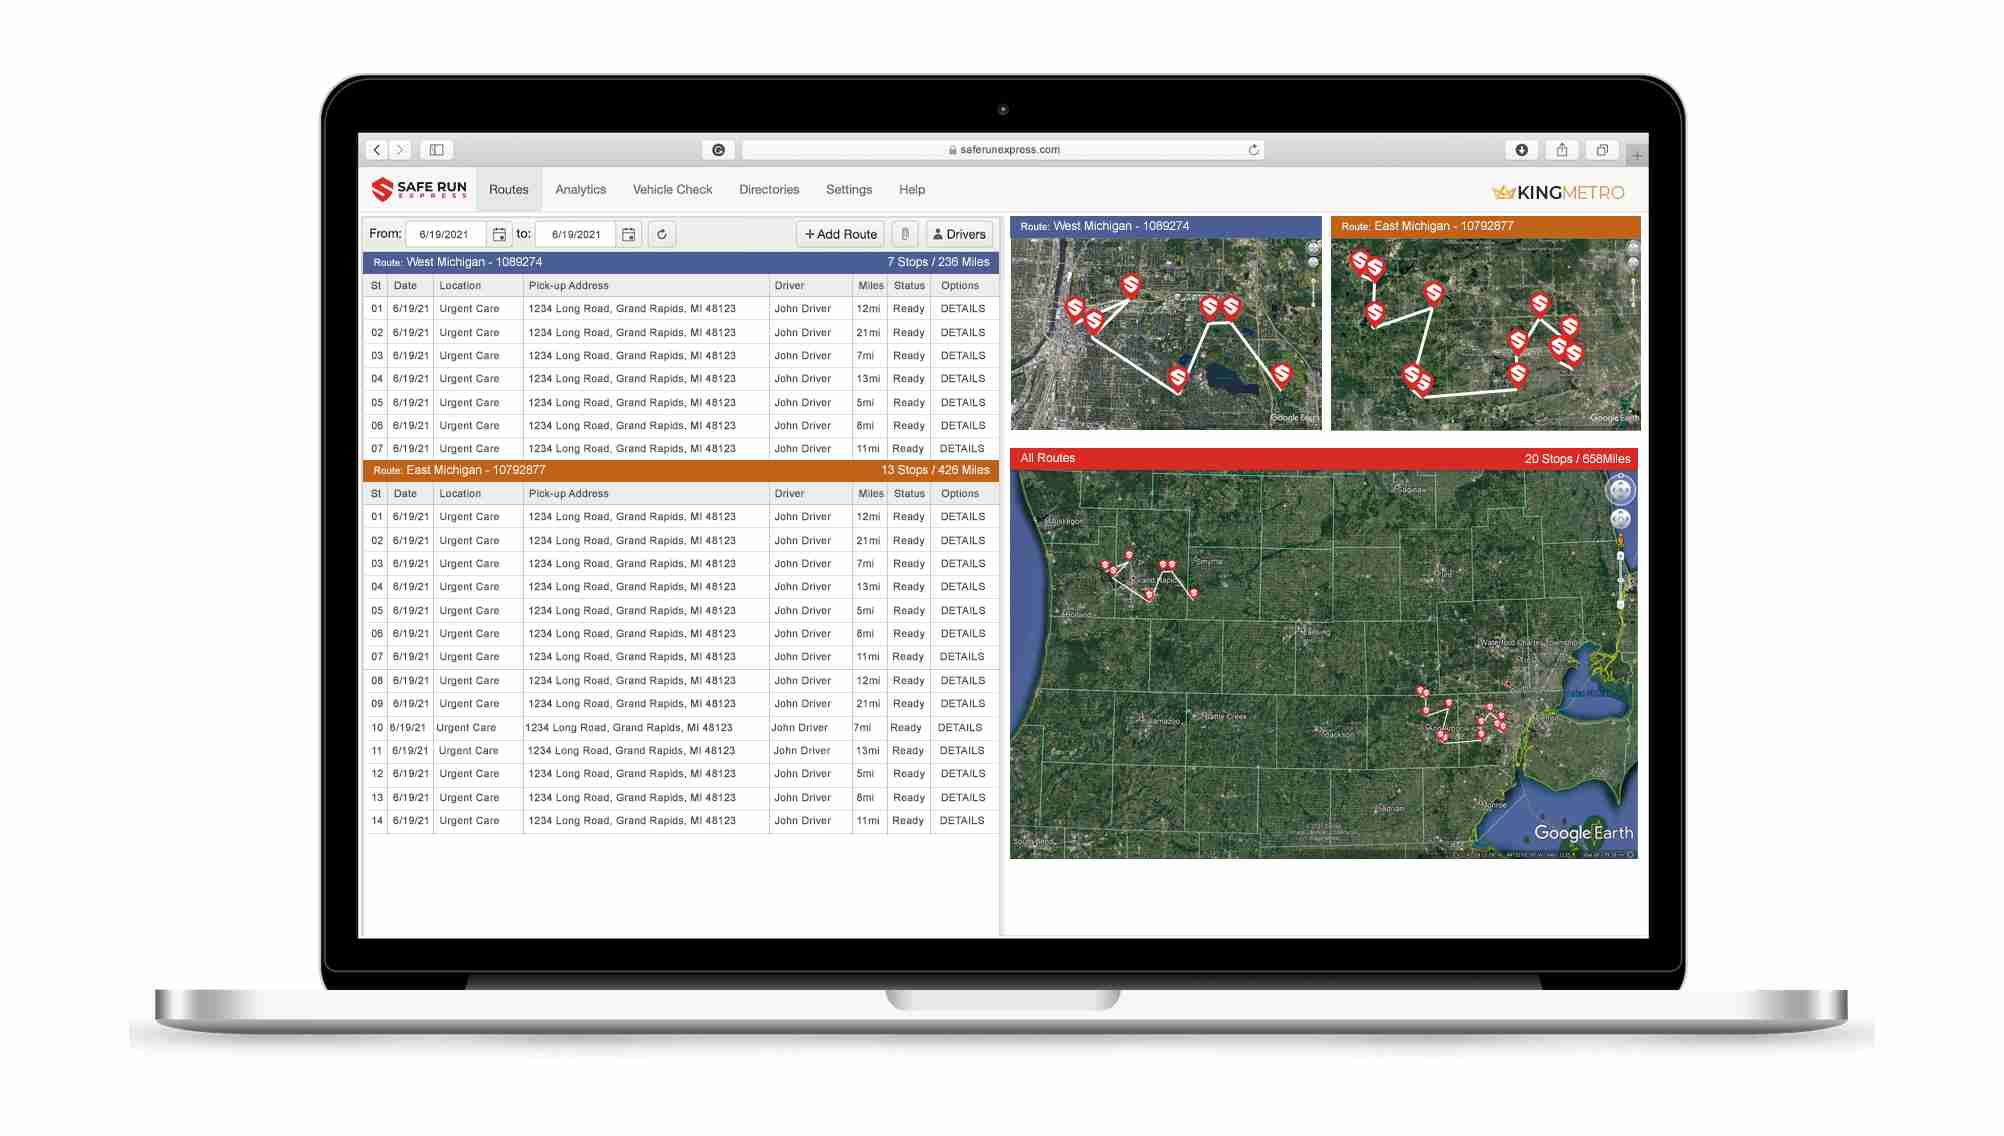Click topmost stop marker on West Michigan map
Image resolution: width=2004 pixels, height=1136 pixels.
[1130, 286]
